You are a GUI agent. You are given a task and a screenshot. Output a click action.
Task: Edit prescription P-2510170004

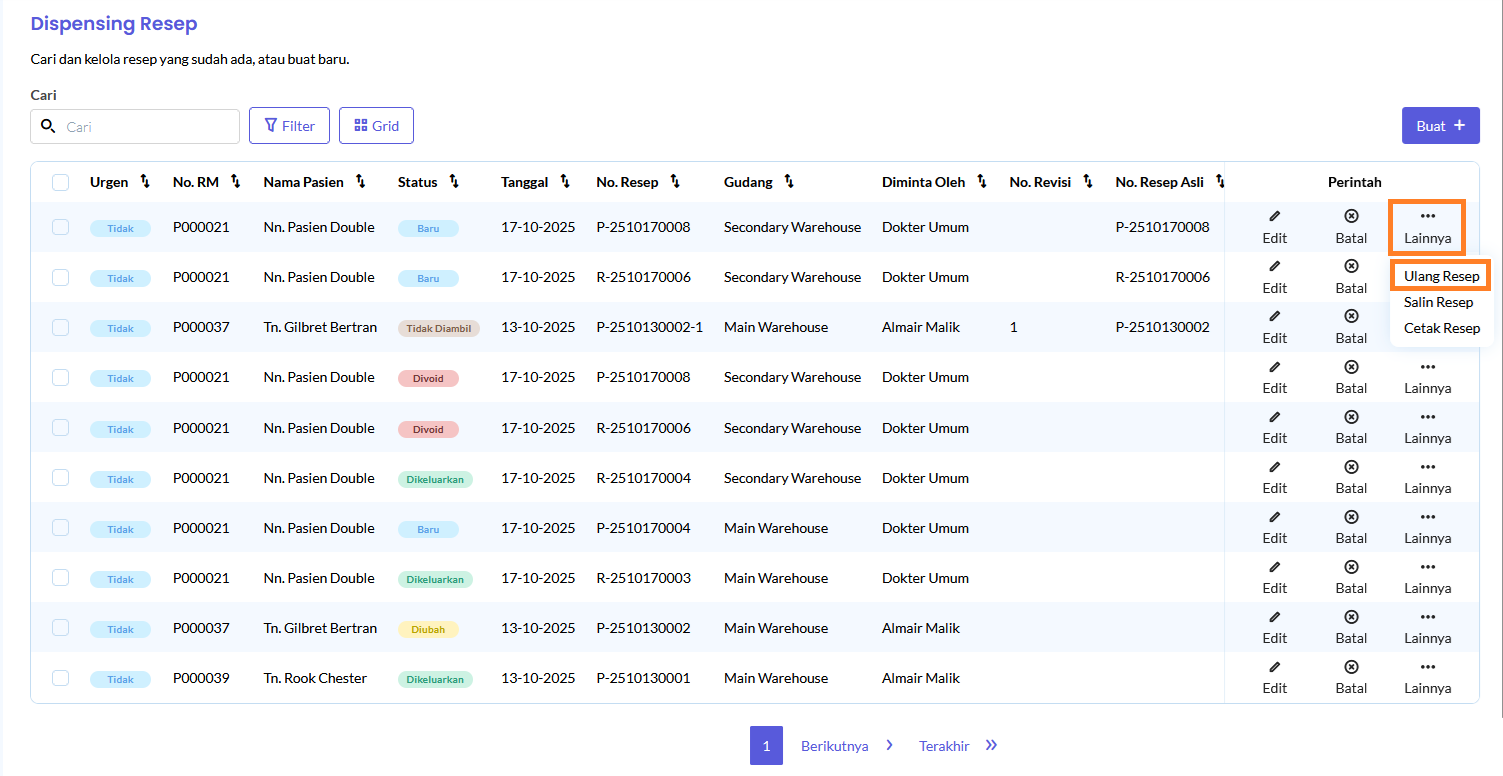(1274, 527)
